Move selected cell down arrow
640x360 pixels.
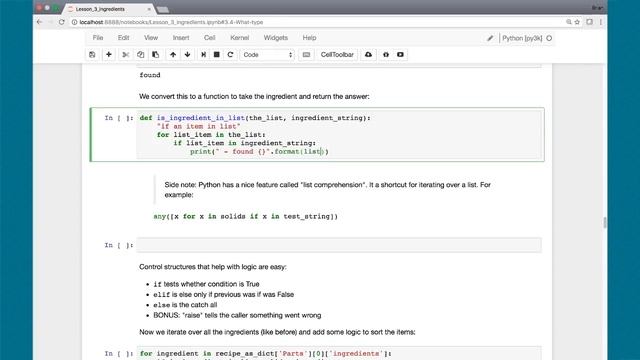point(187,55)
